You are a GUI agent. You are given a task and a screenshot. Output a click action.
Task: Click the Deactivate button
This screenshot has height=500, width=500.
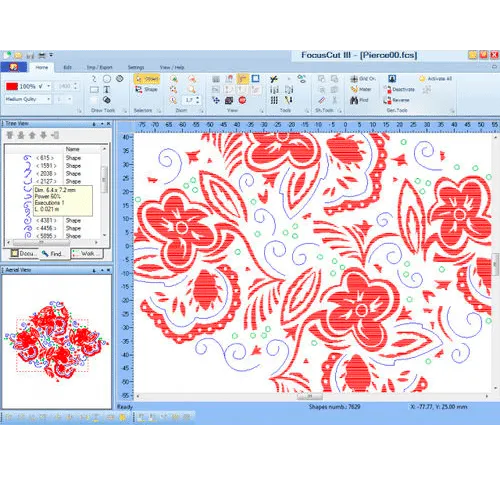point(399,89)
